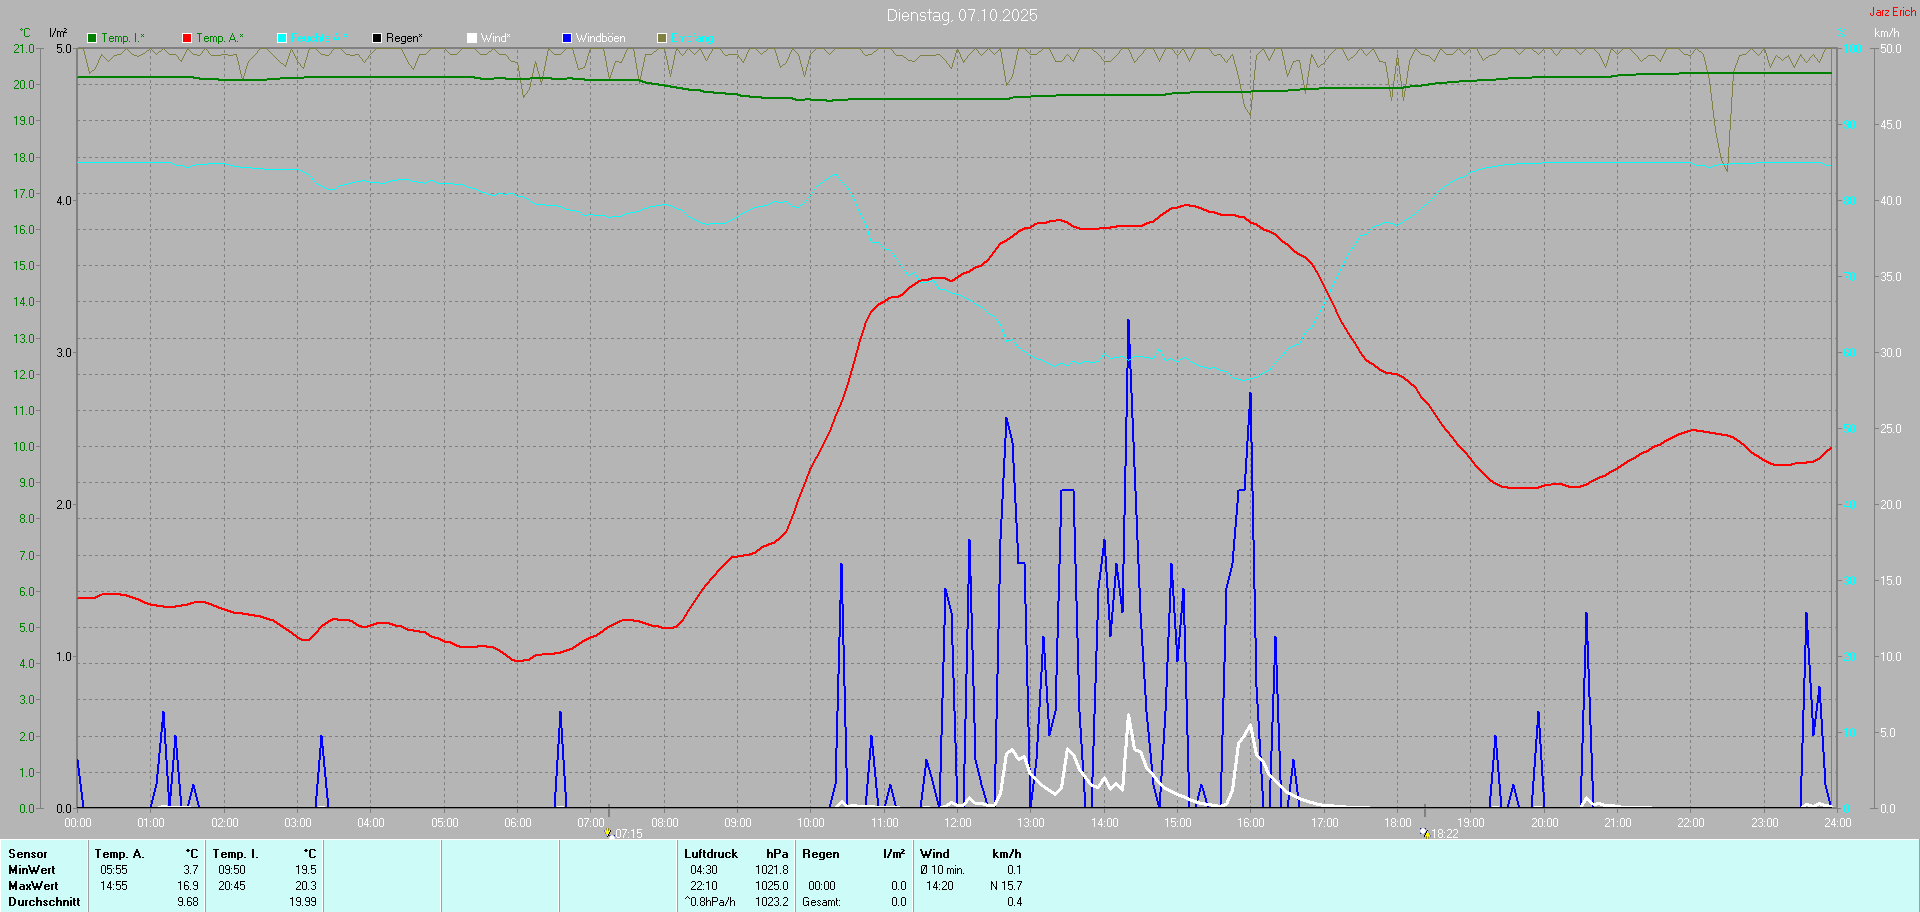Click the red Temp. A. legend square
This screenshot has width=1920, height=912.
(x=187, y=38)
